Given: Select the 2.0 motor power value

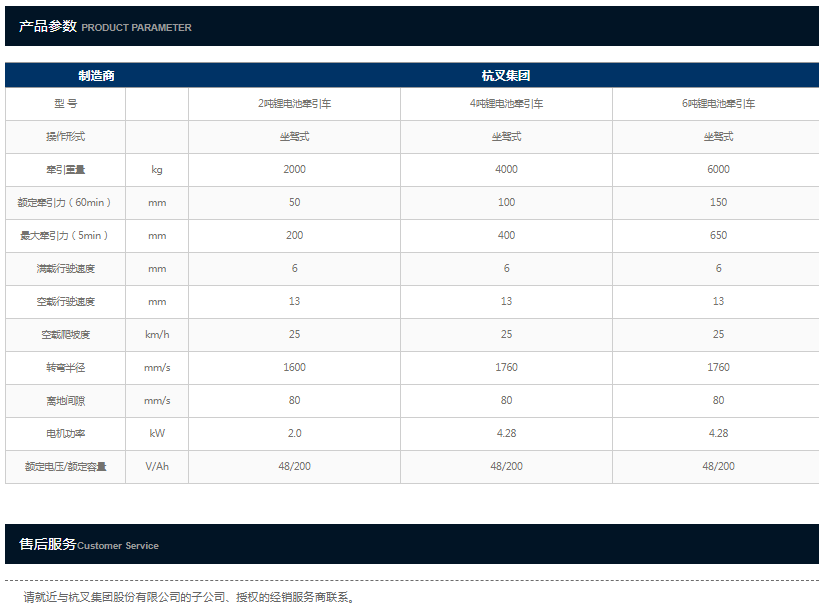Looking at the screenshot, I should tap(295, 433).
